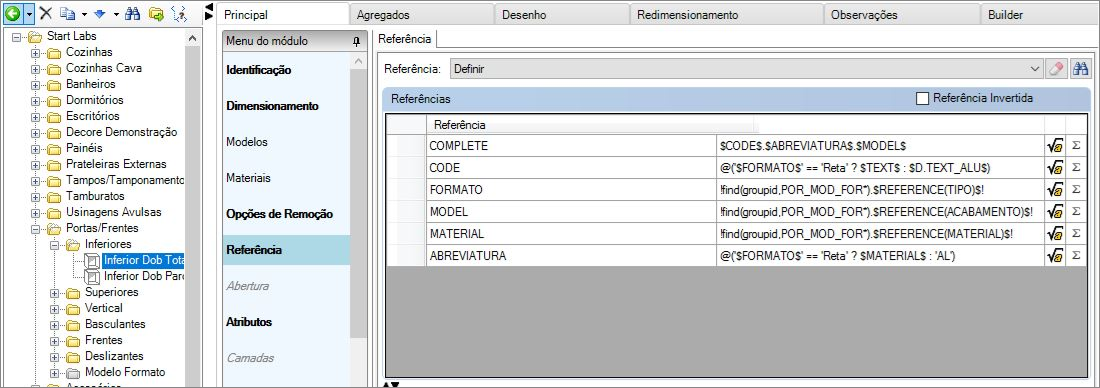
Task: Enable the Referência Invertida checkbox
Action: [923, 98]
